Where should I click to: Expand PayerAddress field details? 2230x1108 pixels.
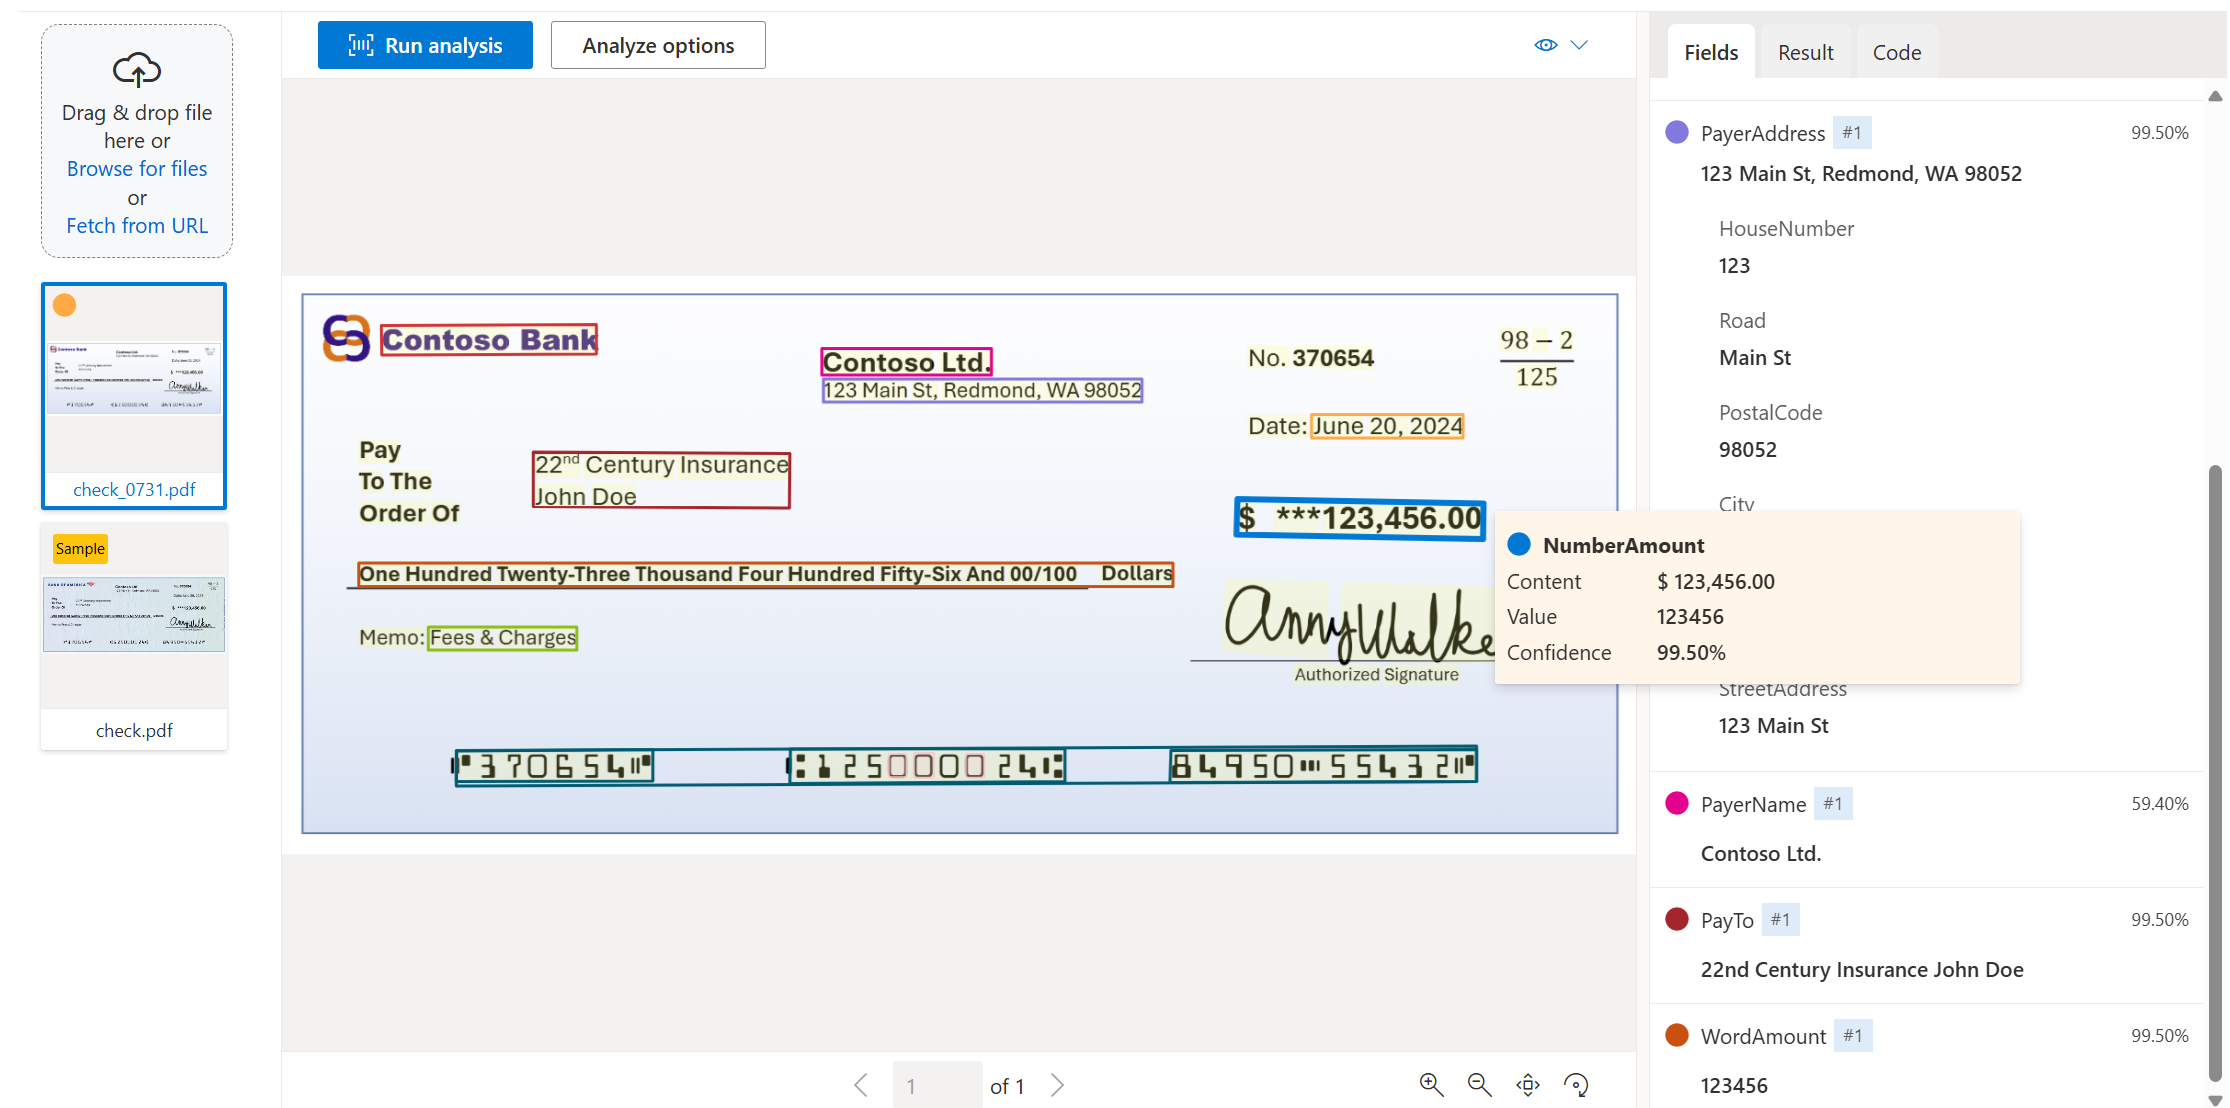coord(1764,131)
